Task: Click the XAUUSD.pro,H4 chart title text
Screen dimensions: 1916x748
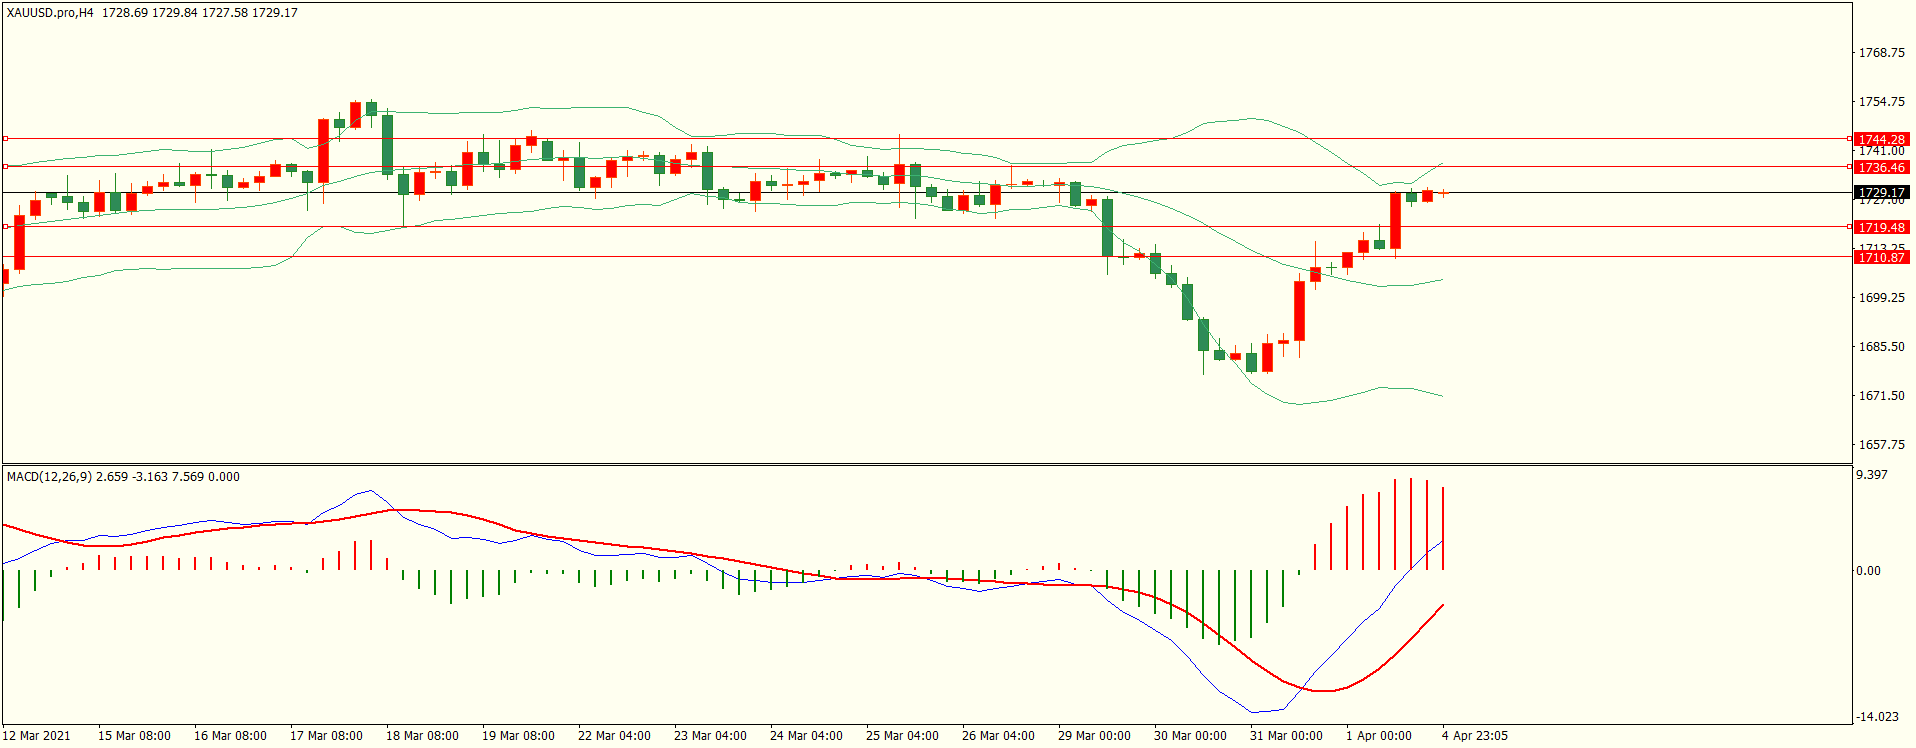Action: [x=50, y=13]
